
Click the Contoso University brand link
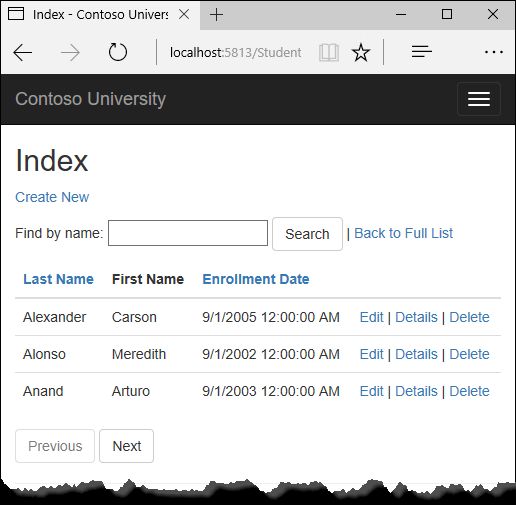90,99
